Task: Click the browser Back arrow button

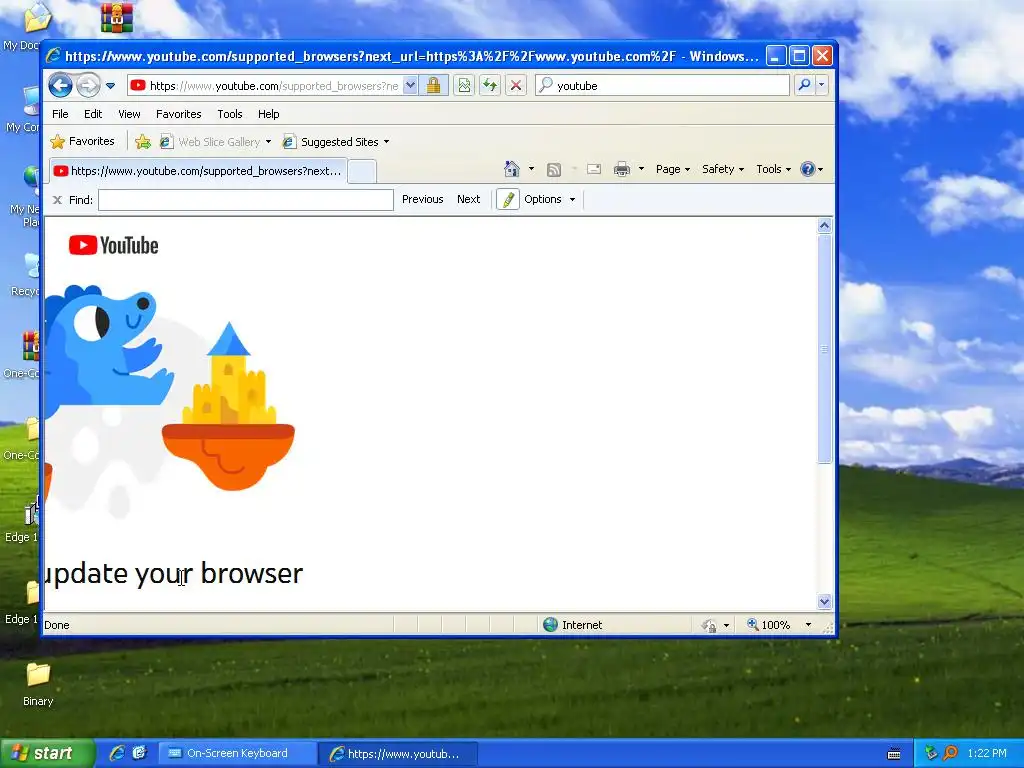Action: [60, 86]
